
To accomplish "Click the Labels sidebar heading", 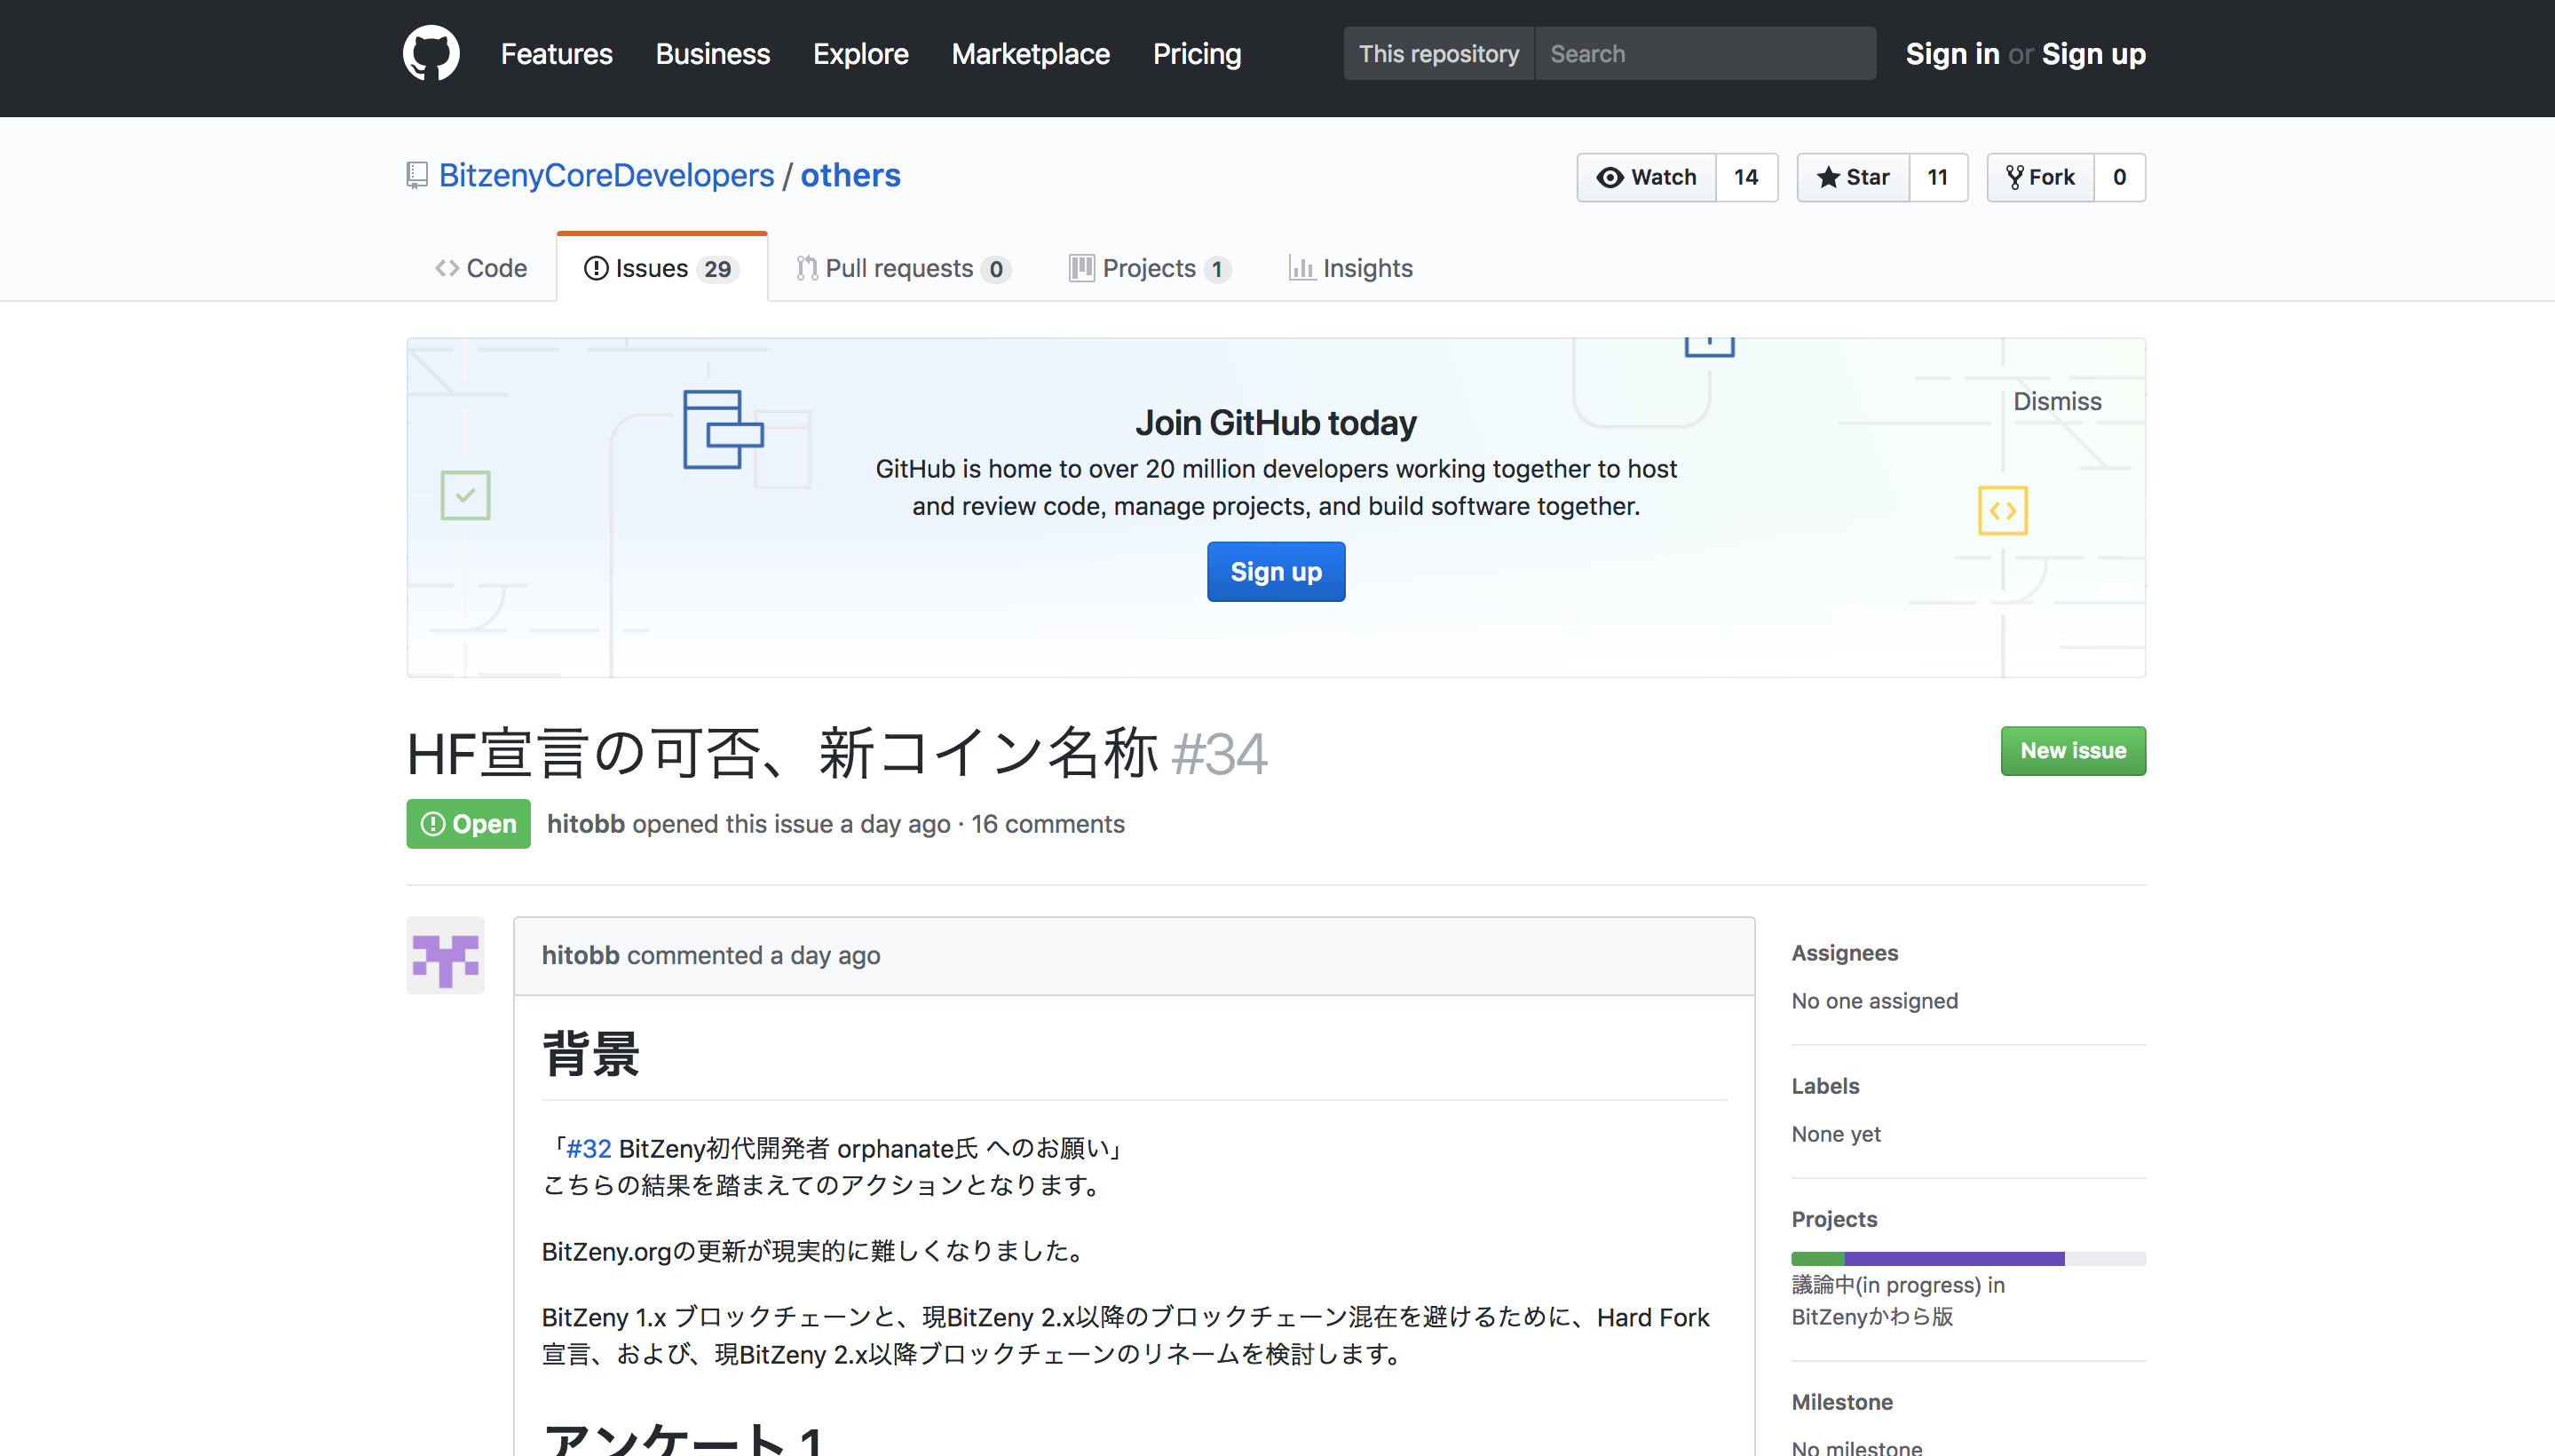I will coord(1825,1085).
